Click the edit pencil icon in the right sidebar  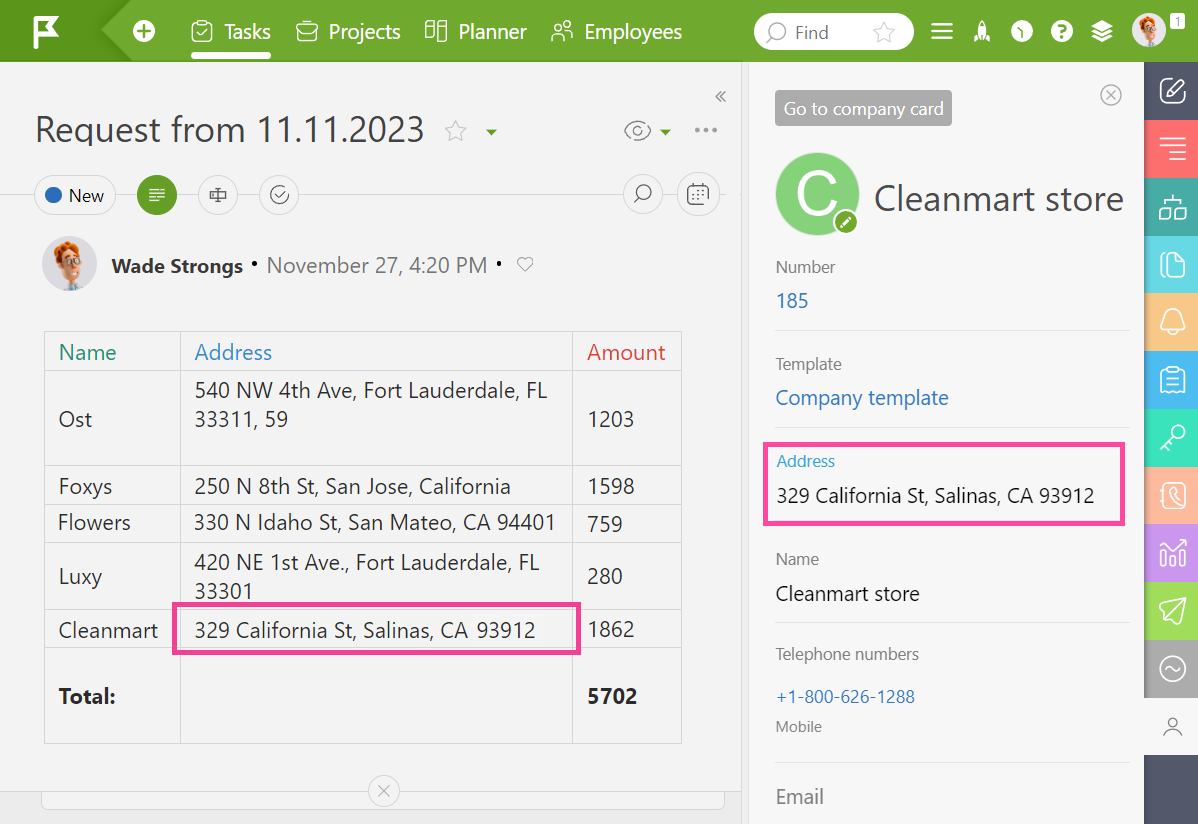(x=1172, y=91)
